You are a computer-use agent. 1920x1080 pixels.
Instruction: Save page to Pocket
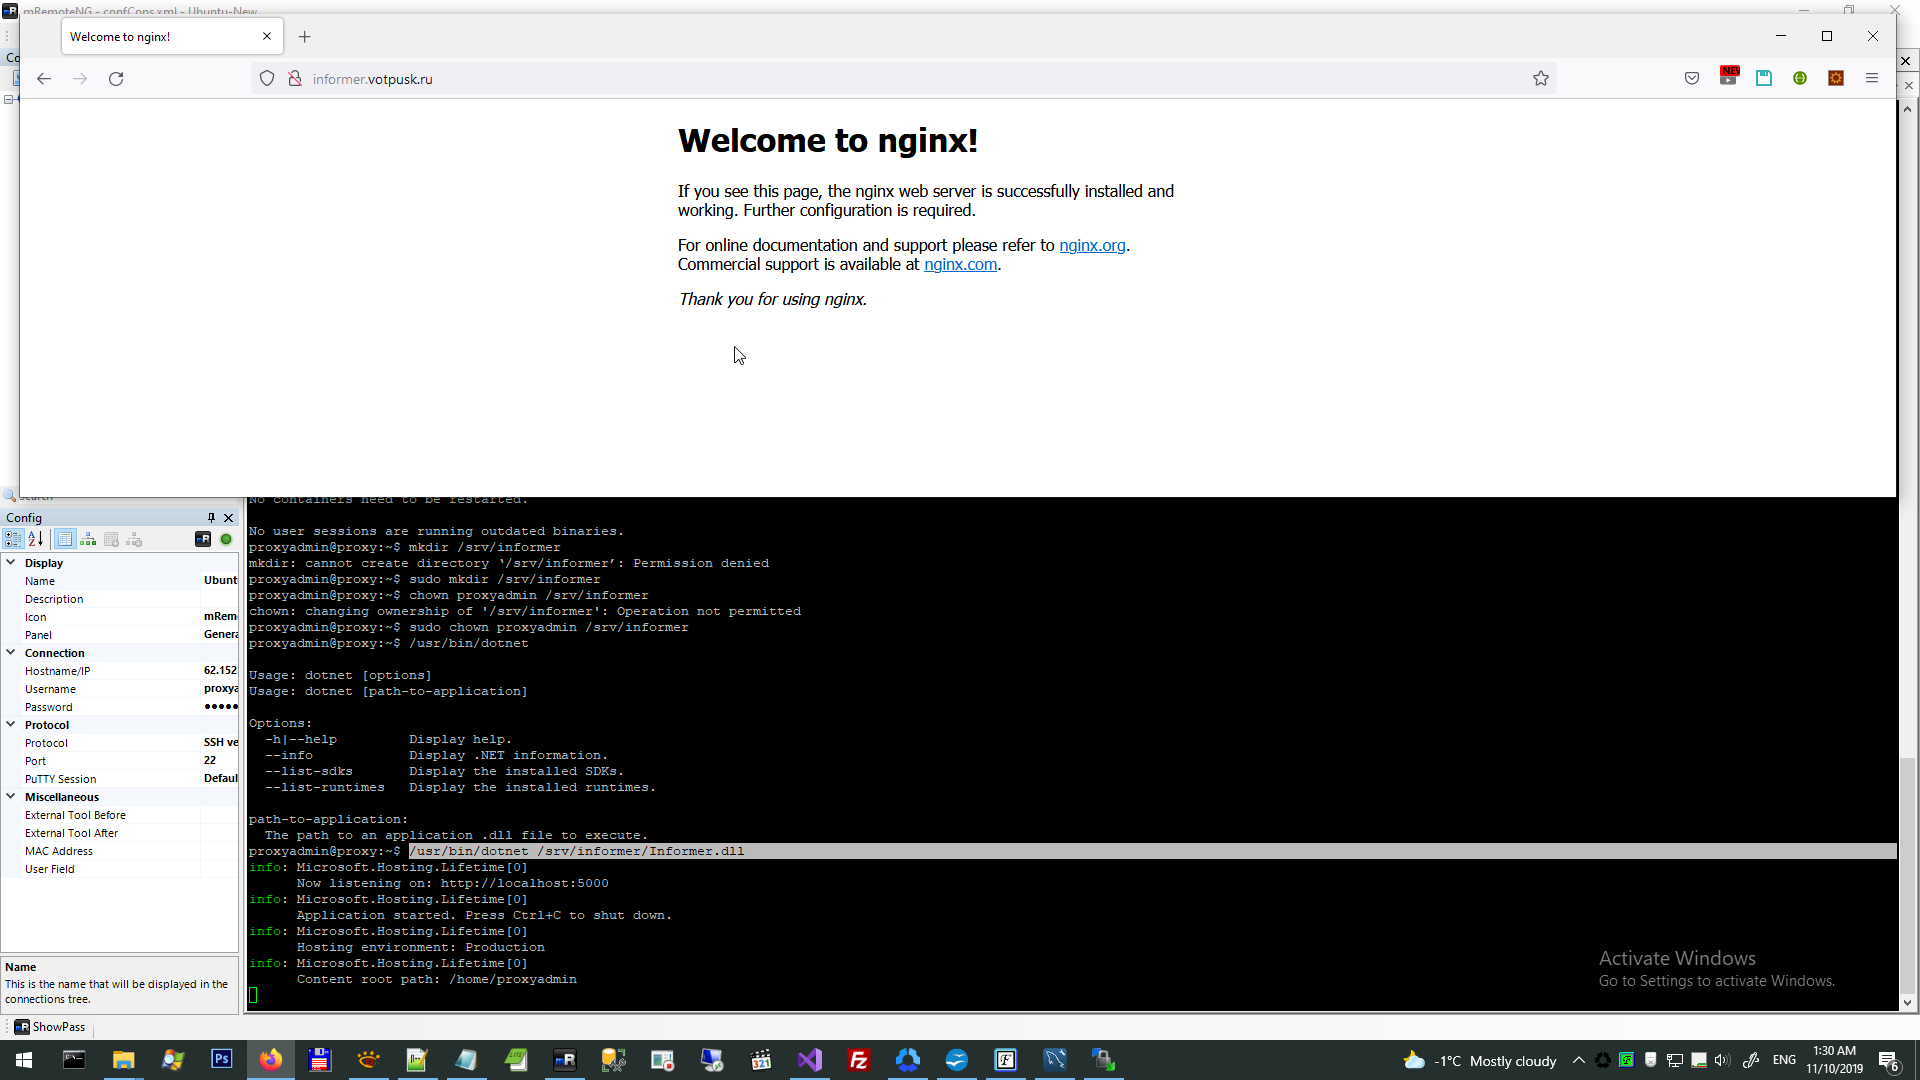(1691, 79)
